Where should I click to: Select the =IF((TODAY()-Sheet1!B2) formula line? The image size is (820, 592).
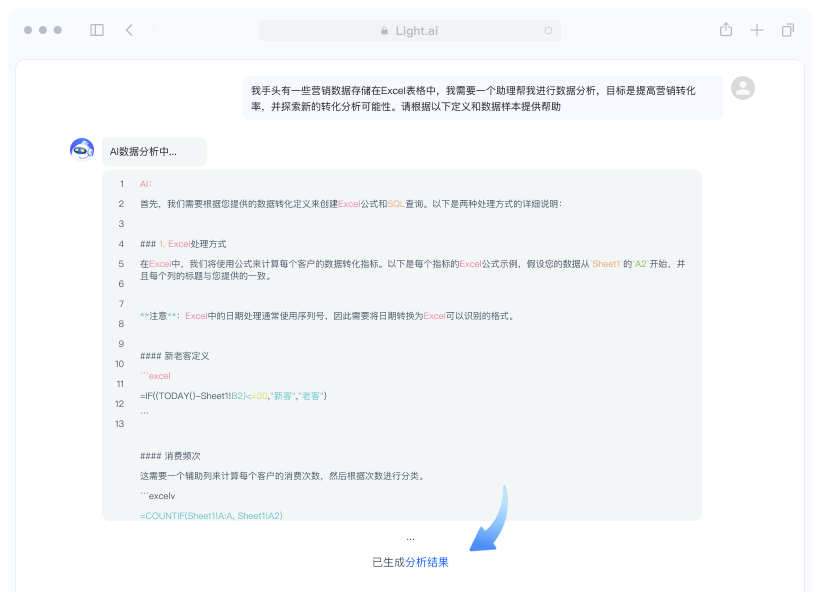[x=233, y=396]
